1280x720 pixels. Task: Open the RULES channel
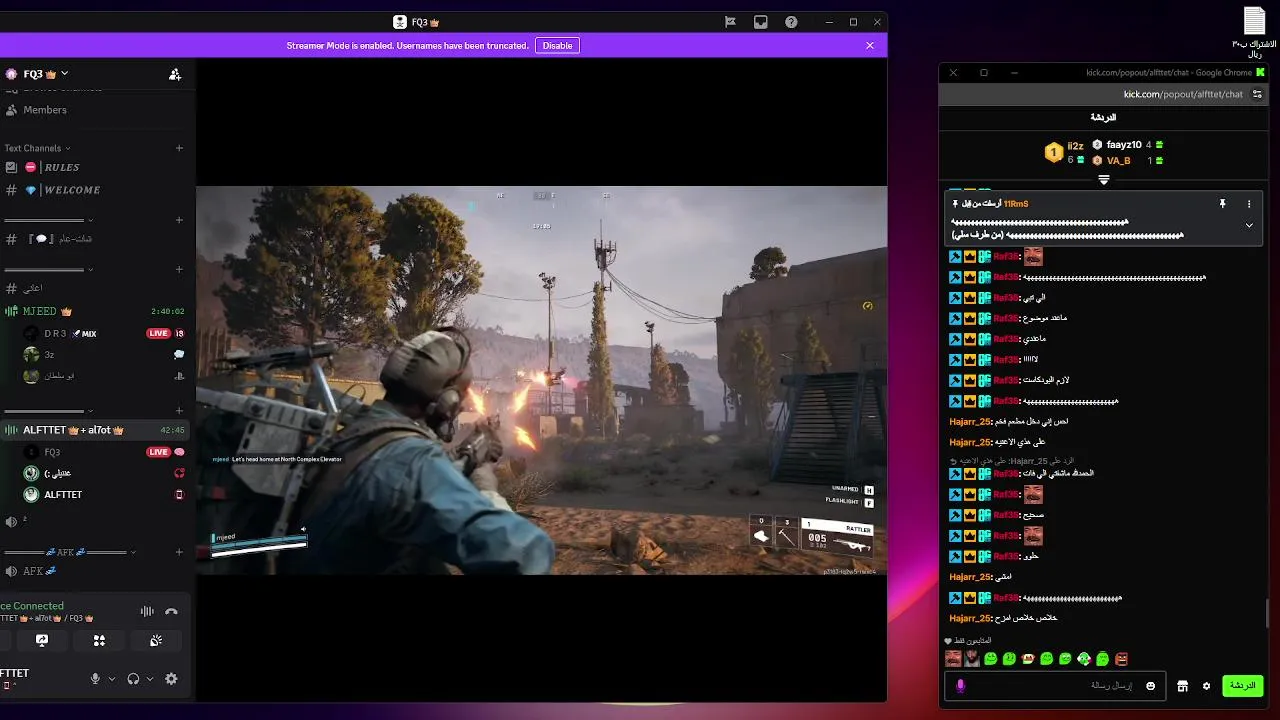coord(97,167)
